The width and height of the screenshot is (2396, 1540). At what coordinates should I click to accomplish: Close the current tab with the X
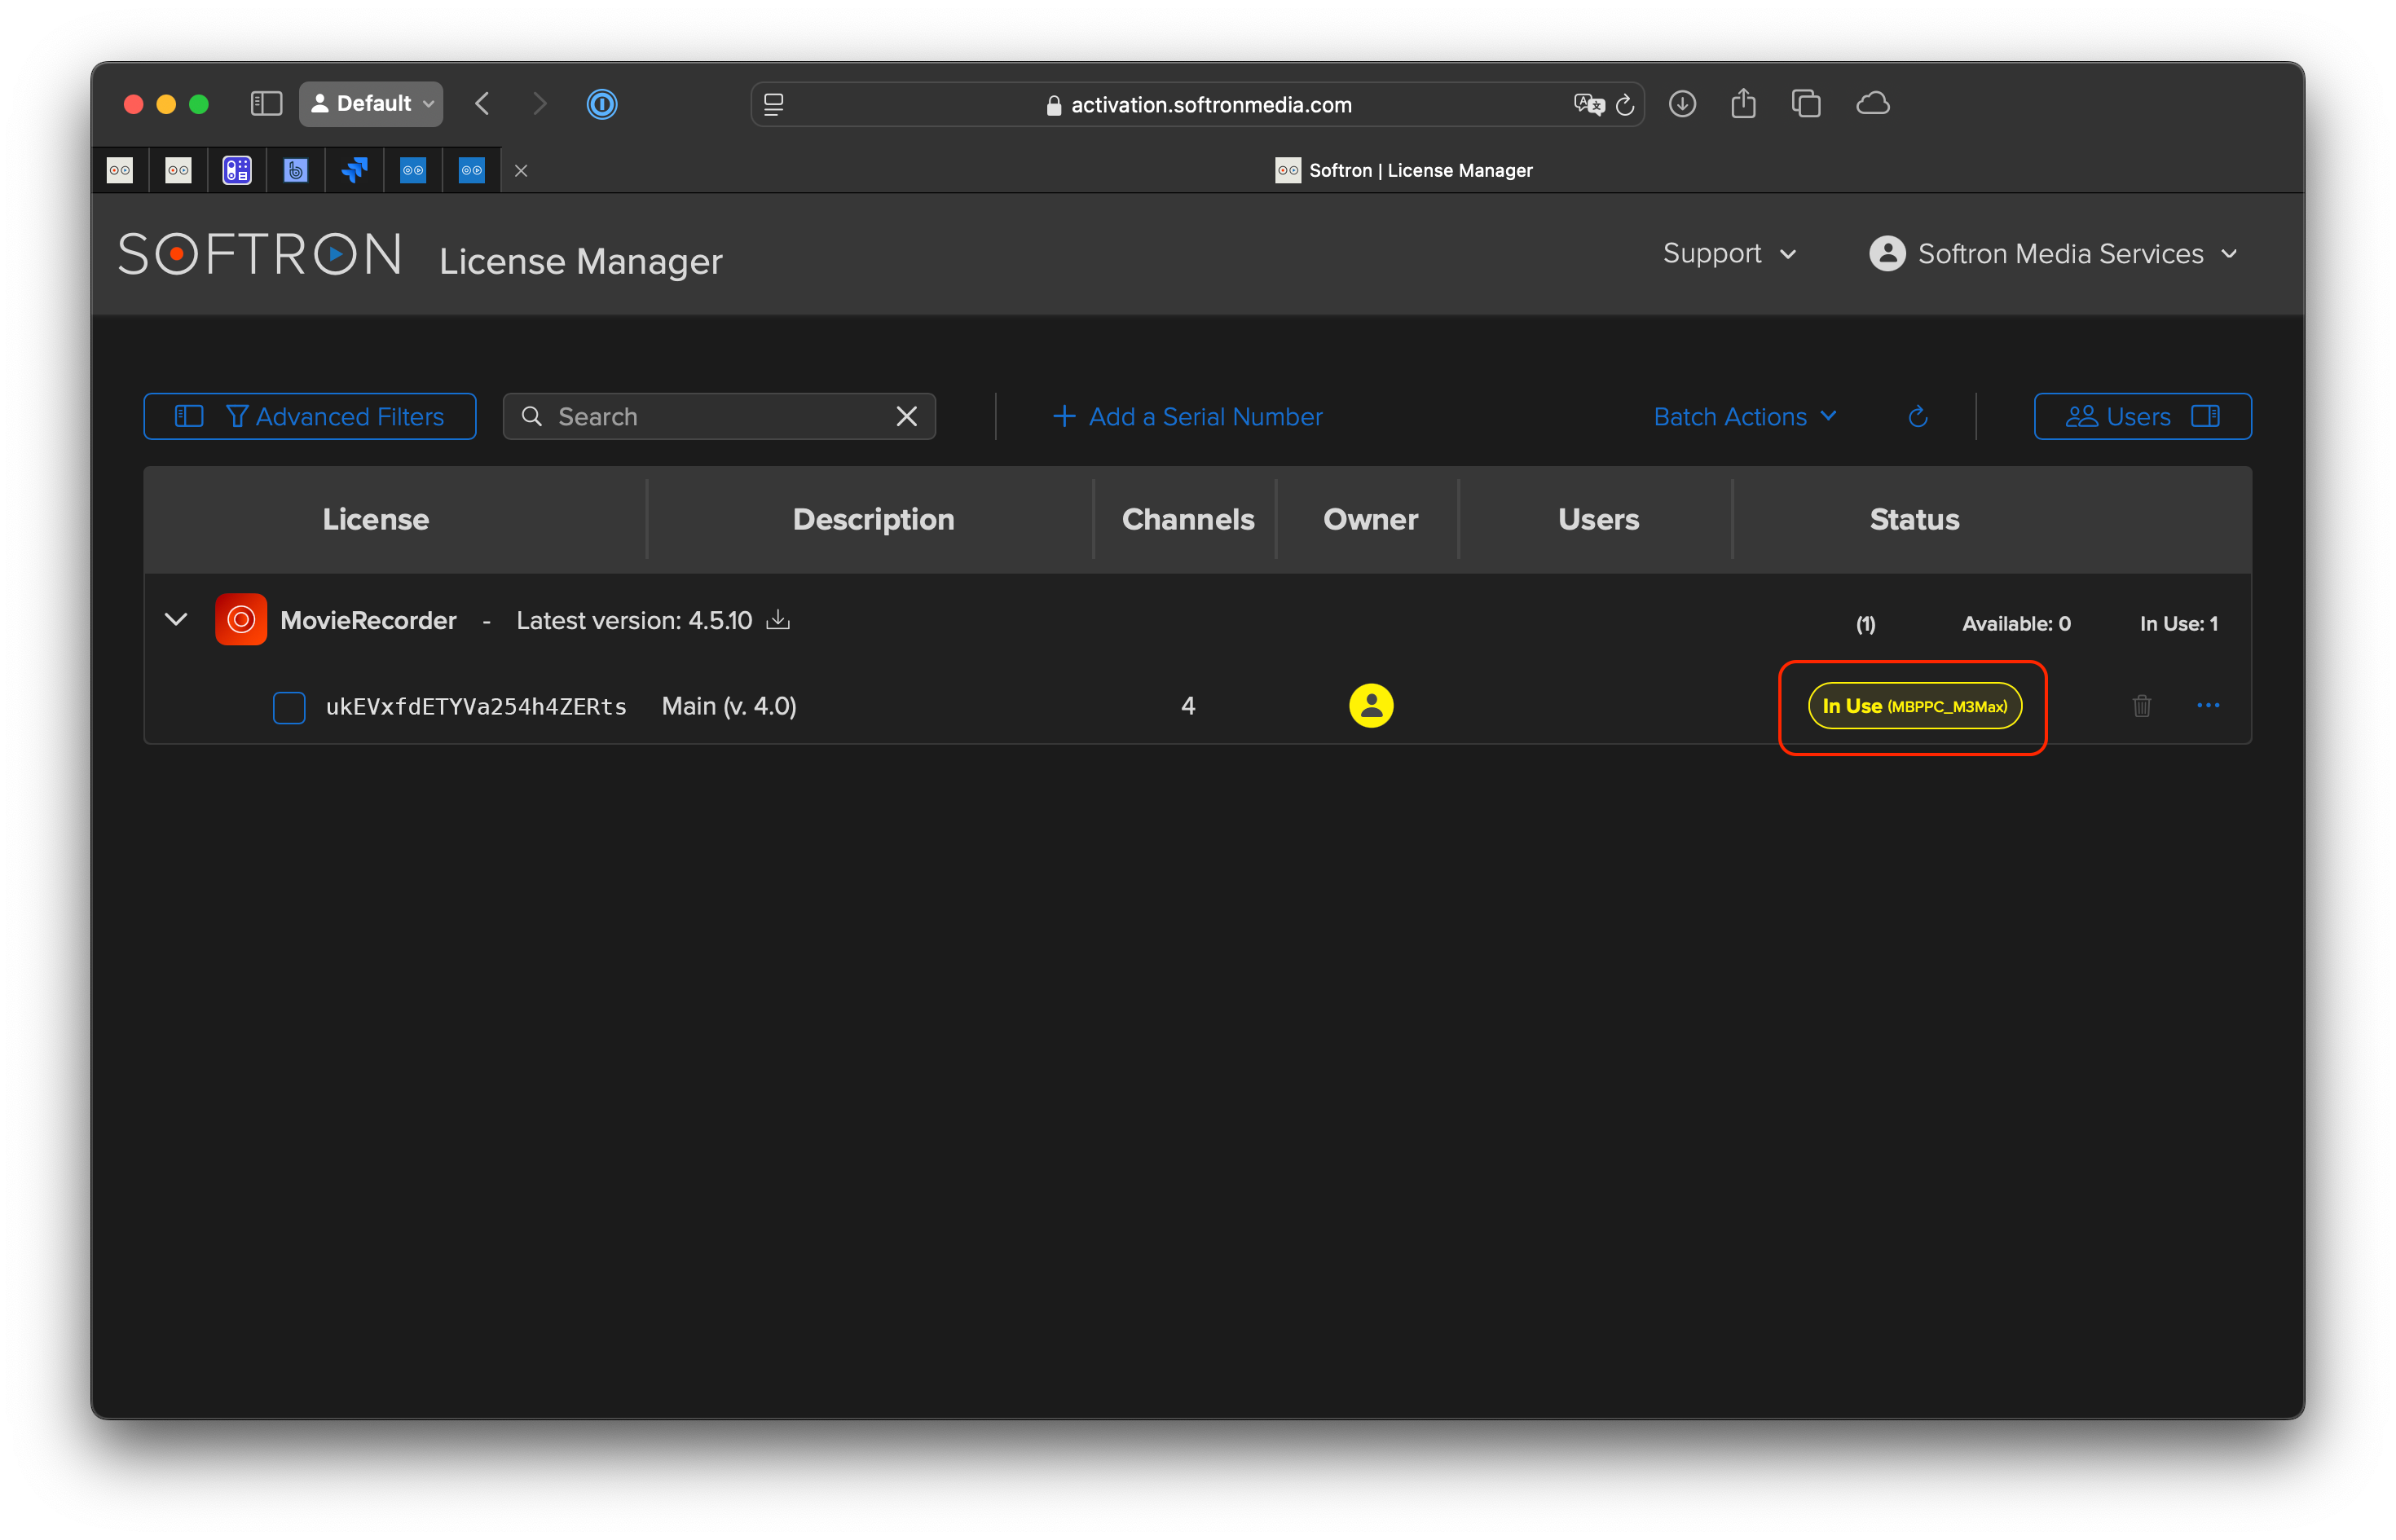click(x=521, y=171)
